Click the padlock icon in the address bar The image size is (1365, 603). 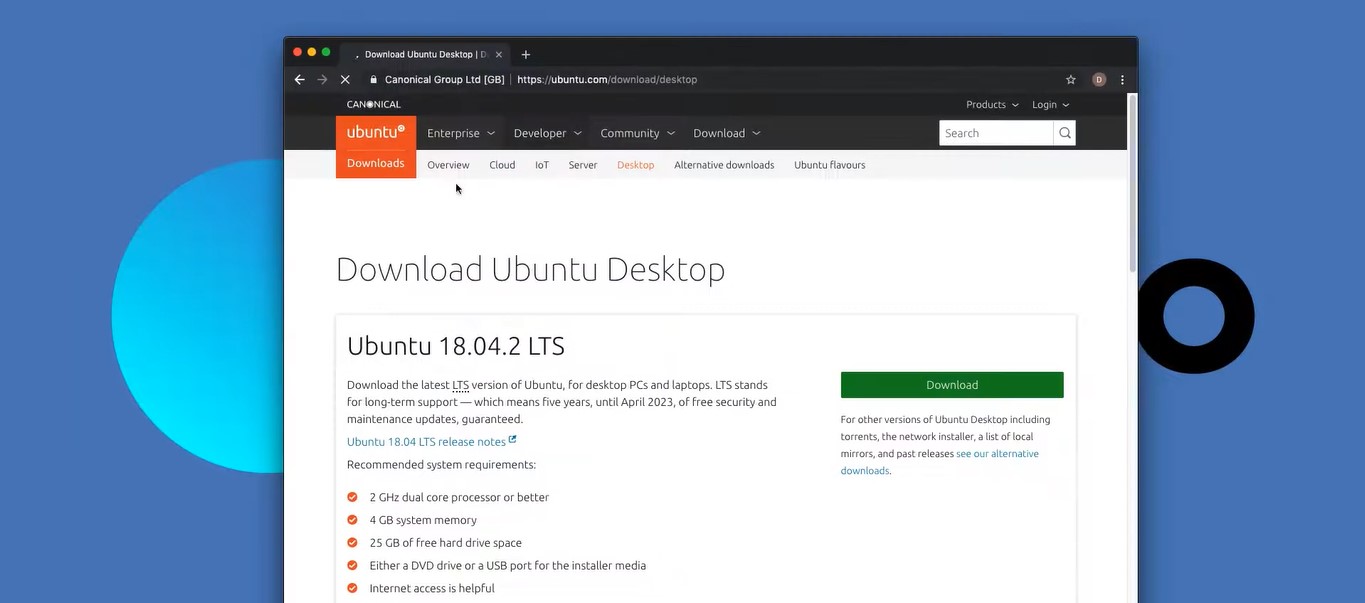[373, 79]
